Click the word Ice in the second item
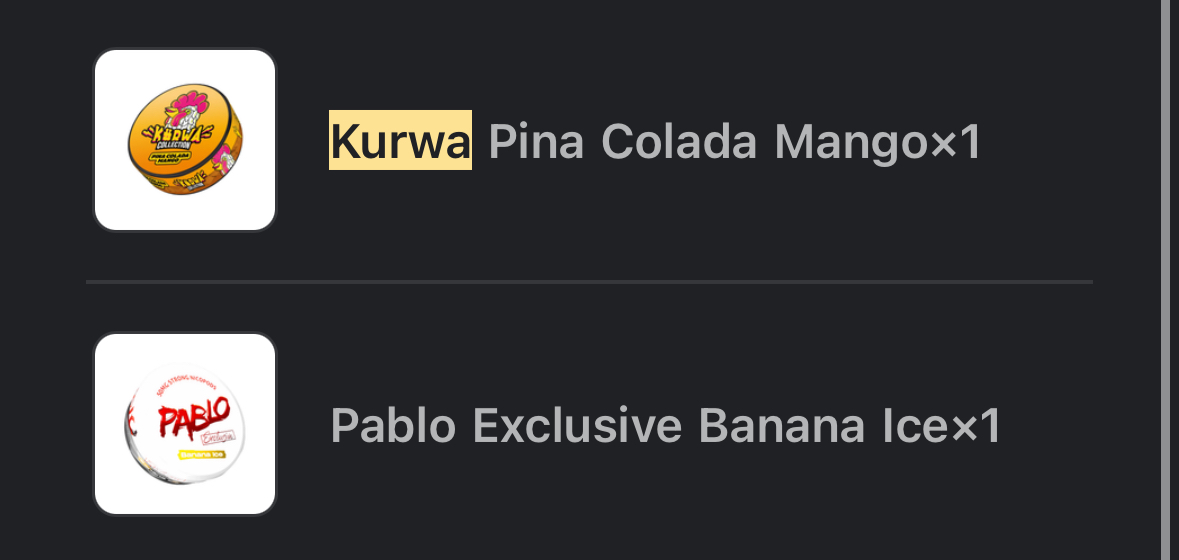 [916, 425]
